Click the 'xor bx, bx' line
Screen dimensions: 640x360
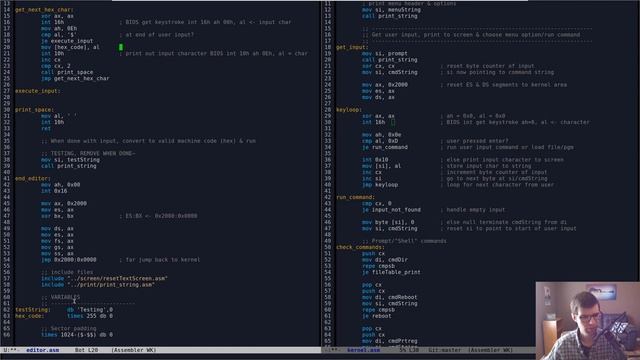(57, 216)
